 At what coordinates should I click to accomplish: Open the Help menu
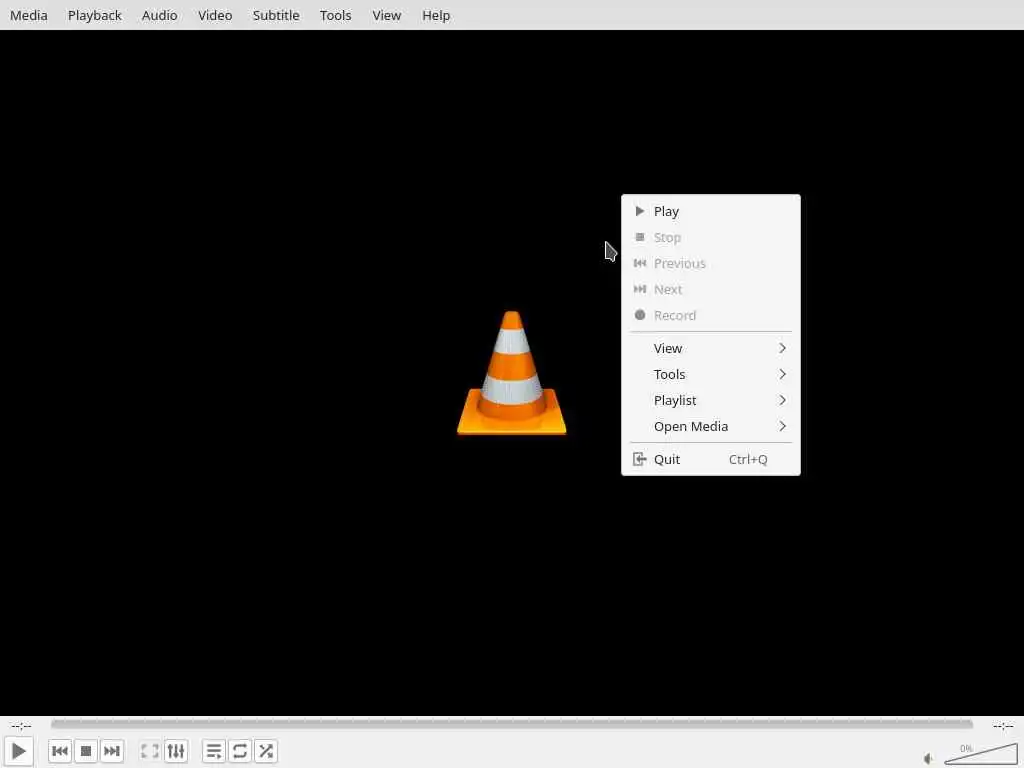click(436, 15)
